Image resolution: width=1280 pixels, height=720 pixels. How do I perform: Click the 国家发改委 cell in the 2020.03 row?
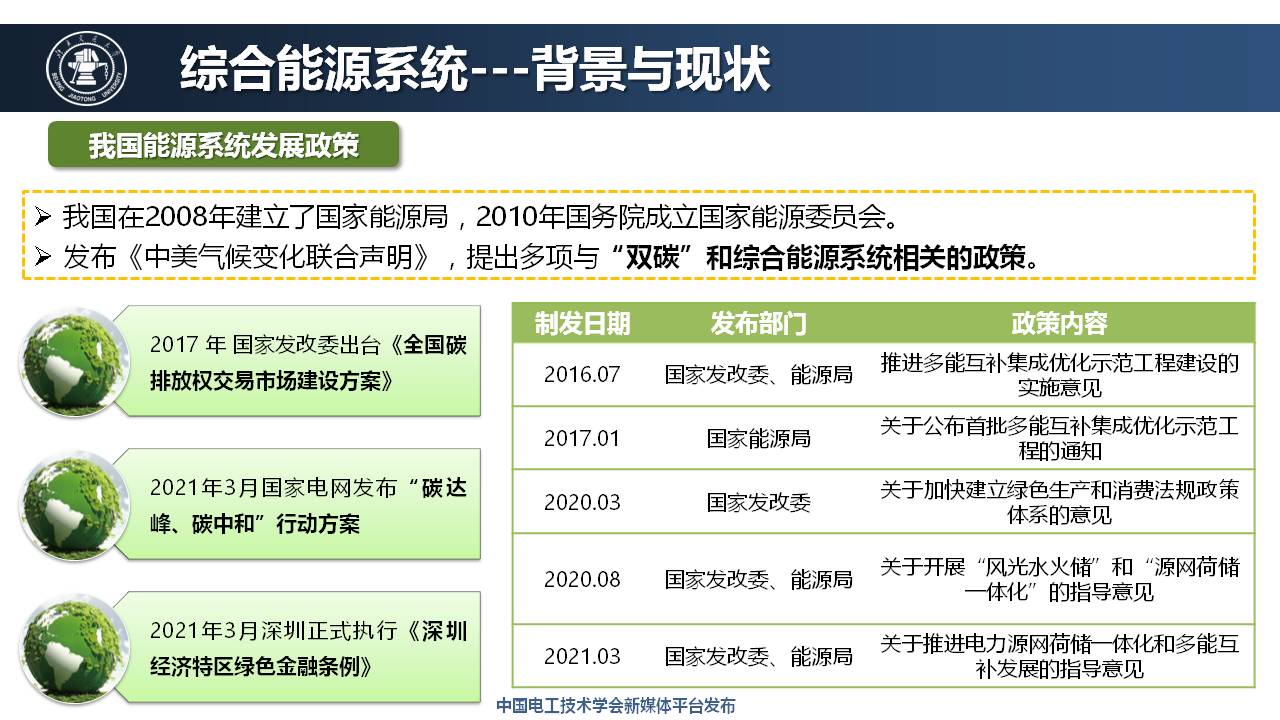click(758, 502)
